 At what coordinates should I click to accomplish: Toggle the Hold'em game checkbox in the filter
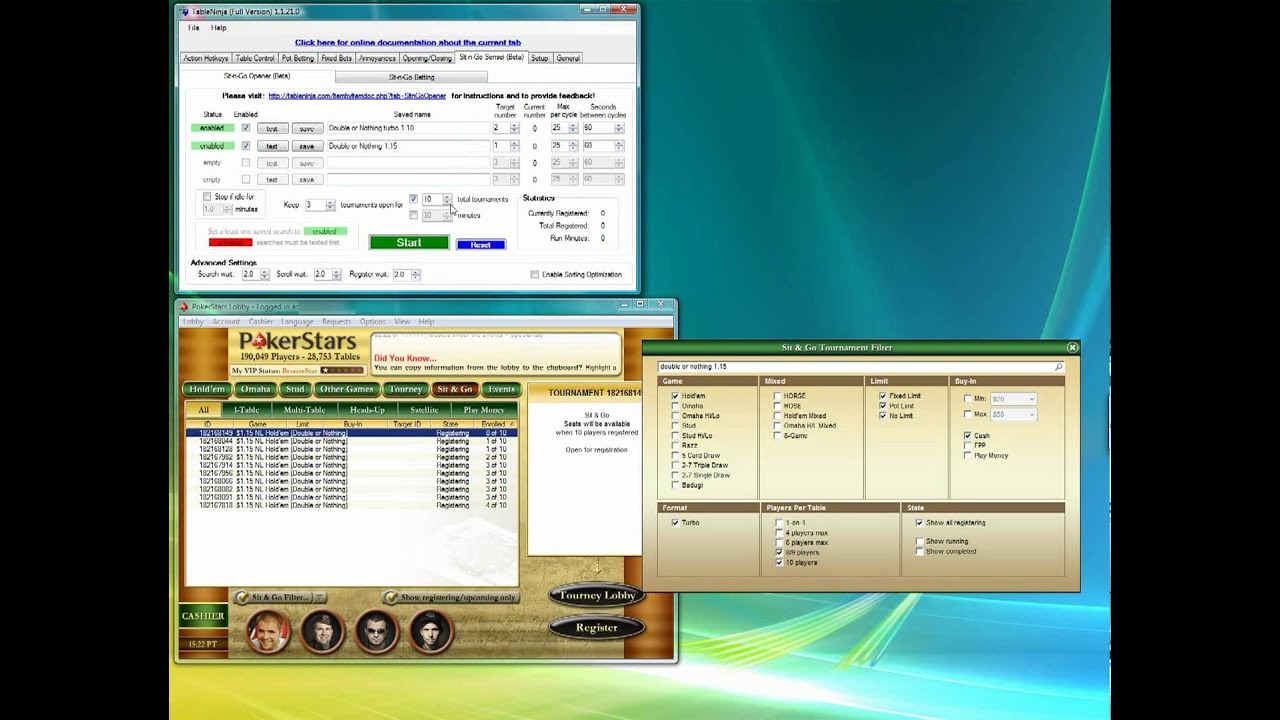[675, 396]
